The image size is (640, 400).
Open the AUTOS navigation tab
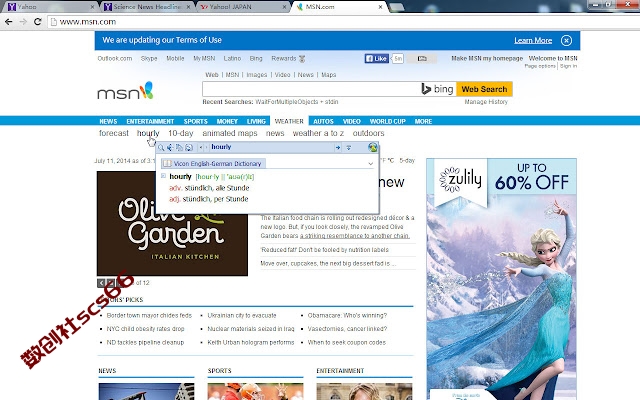(x=323, y=121)
